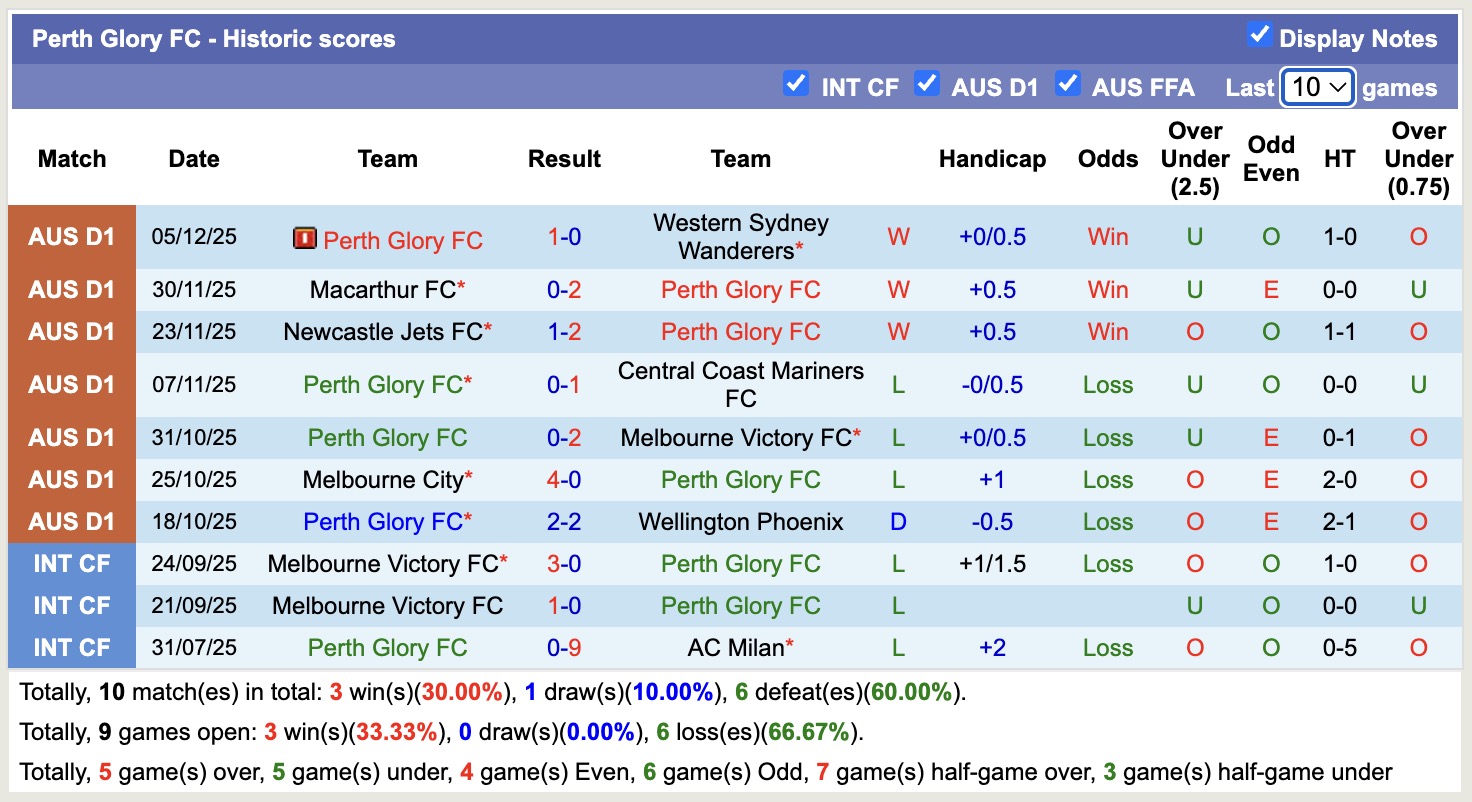Image resolution: width=1472 pixels, height=802 pixels.
Task: Open the Last games count dropdown
Action: click(1317, 87)
